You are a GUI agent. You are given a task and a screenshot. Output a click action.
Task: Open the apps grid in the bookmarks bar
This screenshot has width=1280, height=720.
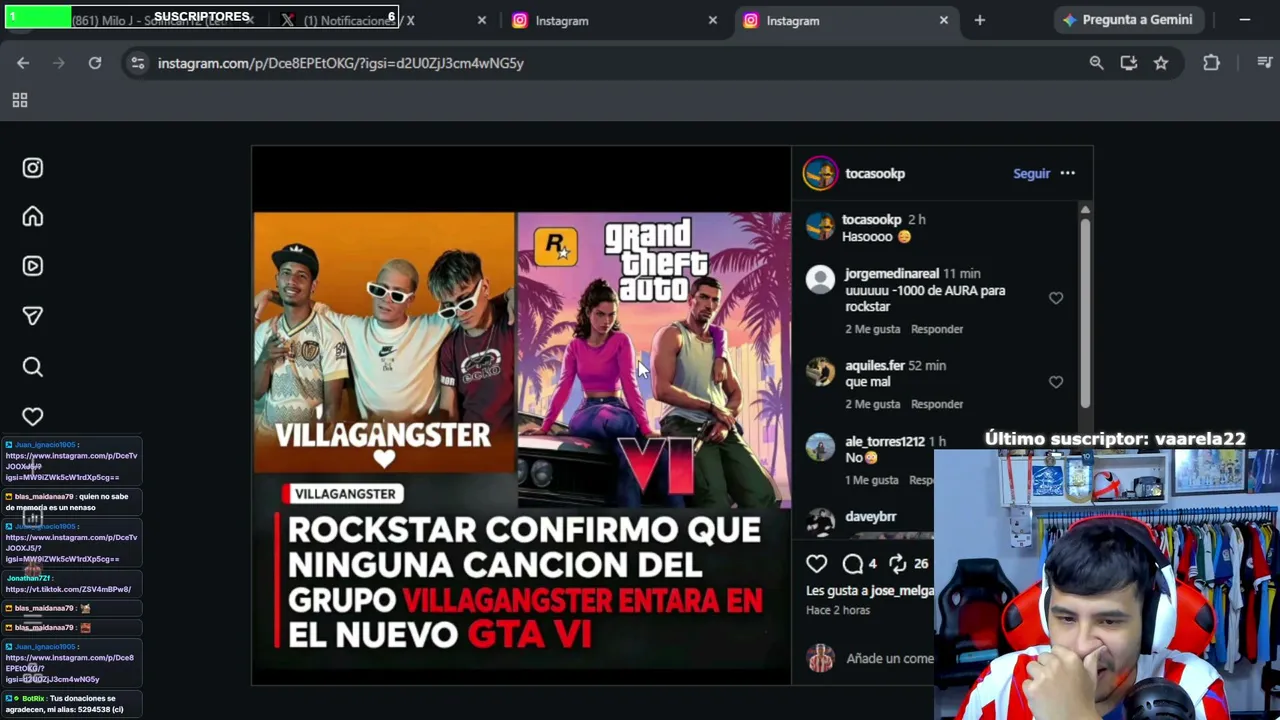(x=19, y=100)
